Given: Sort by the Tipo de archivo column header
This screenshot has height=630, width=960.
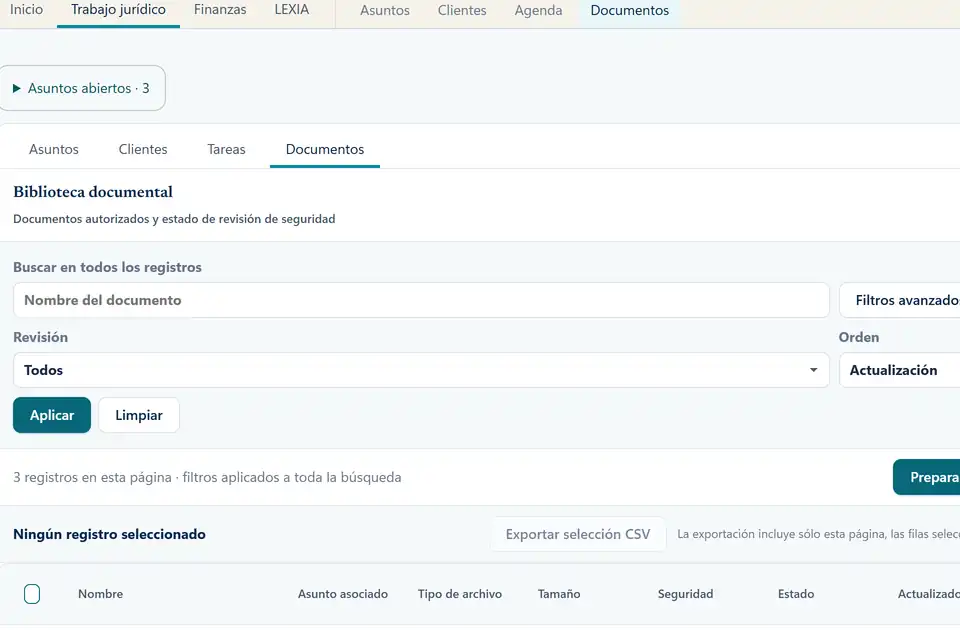Looking at the screenshot, I should click(x=460, y=594).
